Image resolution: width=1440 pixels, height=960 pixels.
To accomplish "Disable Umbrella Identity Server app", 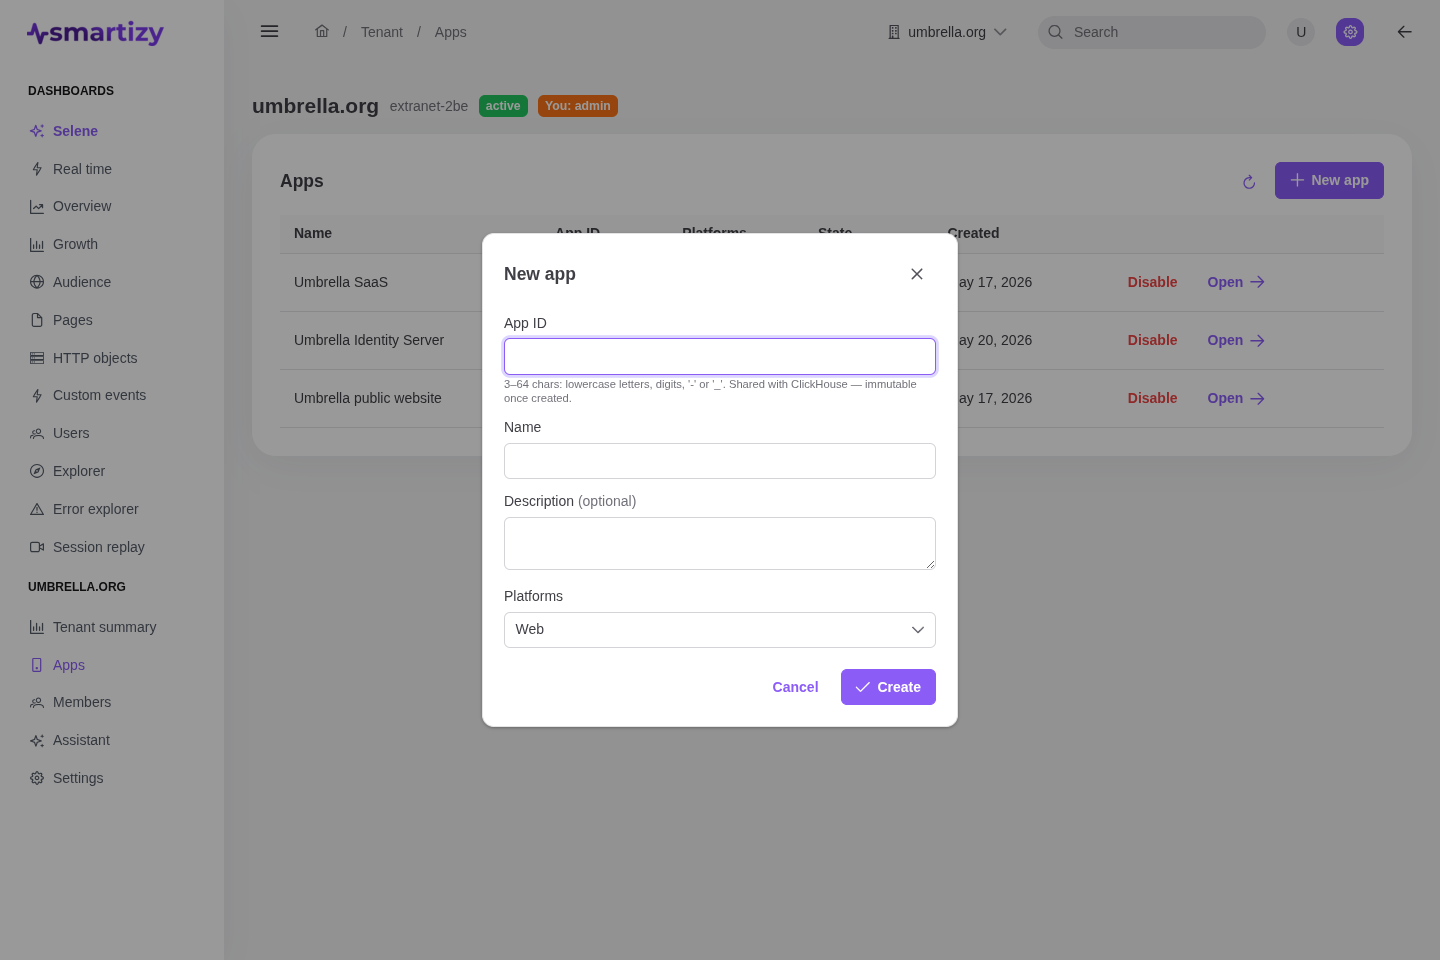I will (1152, 340).
